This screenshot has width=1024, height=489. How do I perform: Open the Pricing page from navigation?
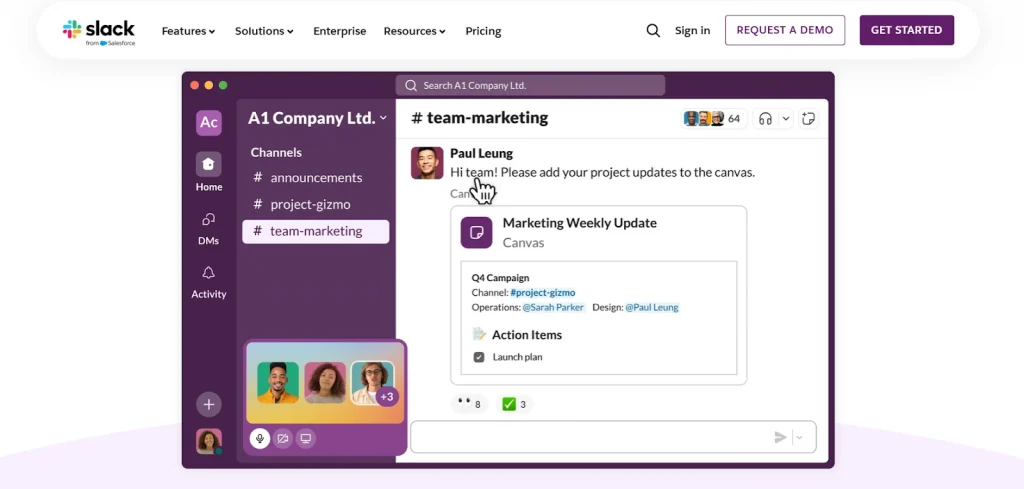pyautogui.click(x=483, y=31)
